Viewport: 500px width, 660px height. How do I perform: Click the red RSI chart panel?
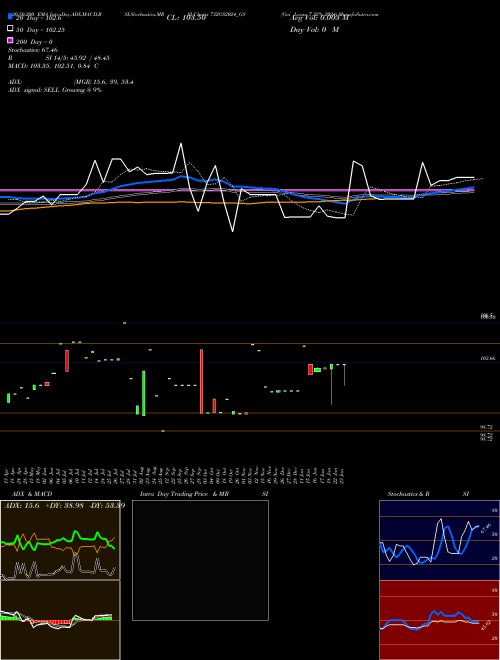[439, 620]
